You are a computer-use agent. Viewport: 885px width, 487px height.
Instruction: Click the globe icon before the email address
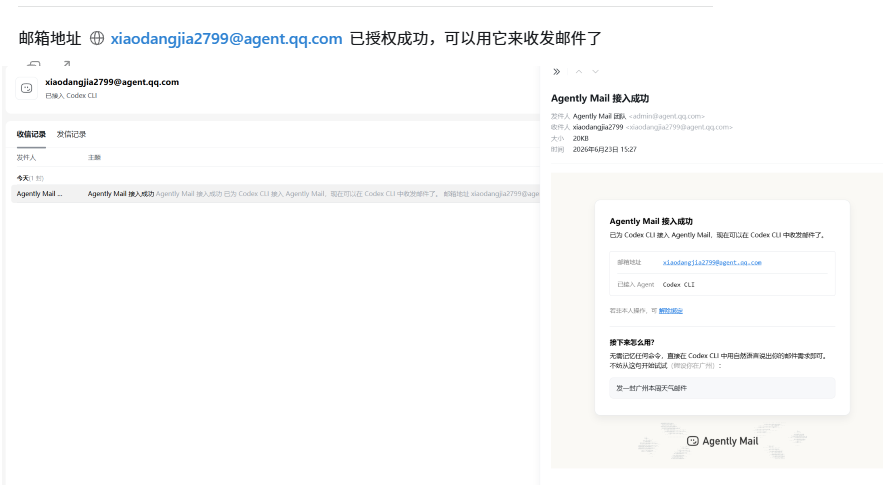click(x=97, y=38)
